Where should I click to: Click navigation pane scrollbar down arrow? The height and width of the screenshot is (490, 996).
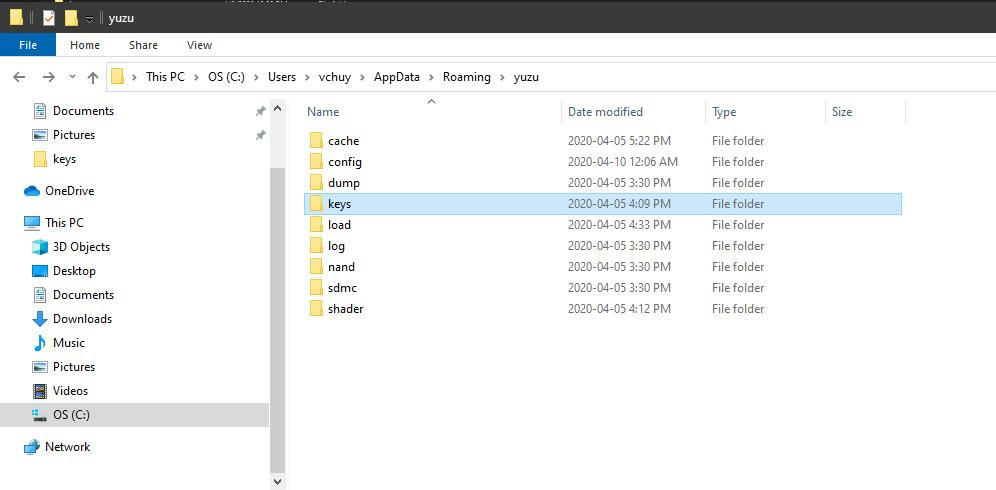278,481
